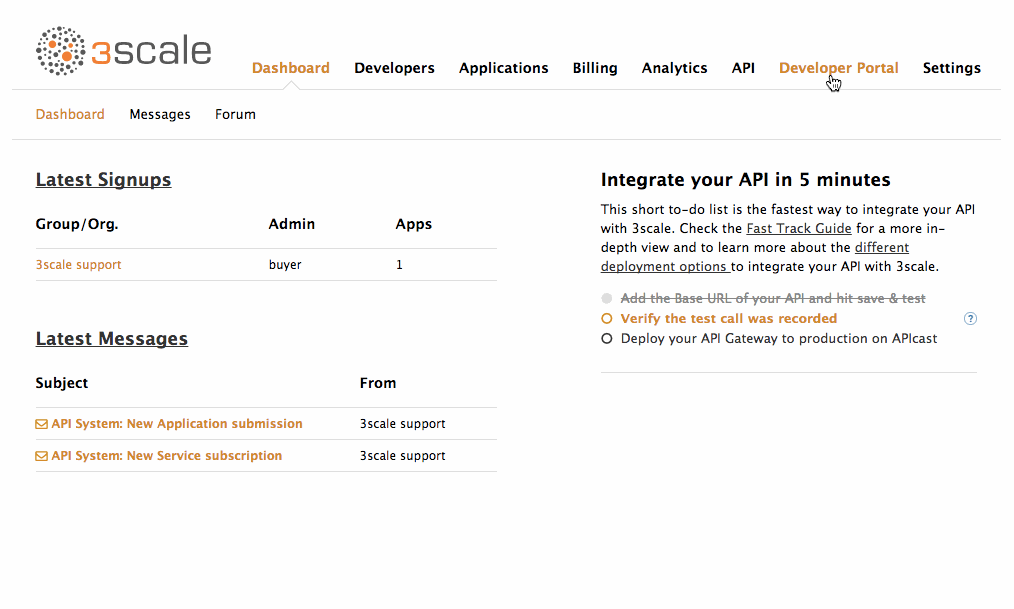The width and height of the screenshot is (1014, 609).
Task: Open the API menu item
Action: tap(743, 68)
